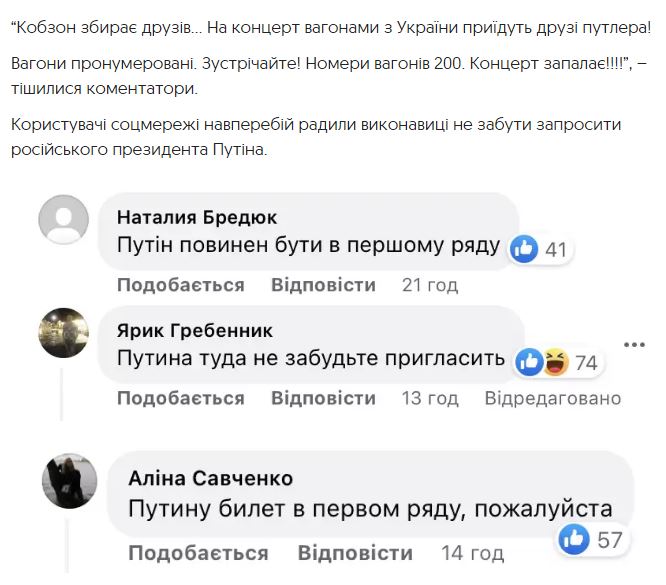Reply to Наталия Бредюк's comment via Відповісти
Screen dimensions: 666x585
323,285
